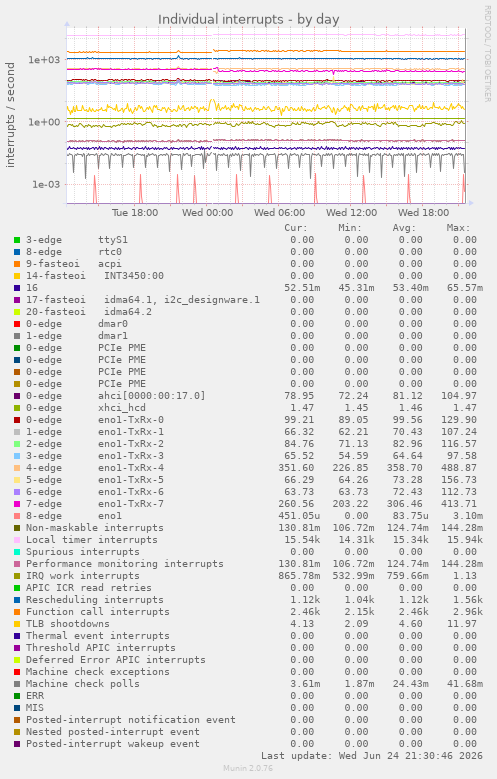Click the 1e+03 y-axis label
This screenshot has width=497, height=779.
pos(44,60)
